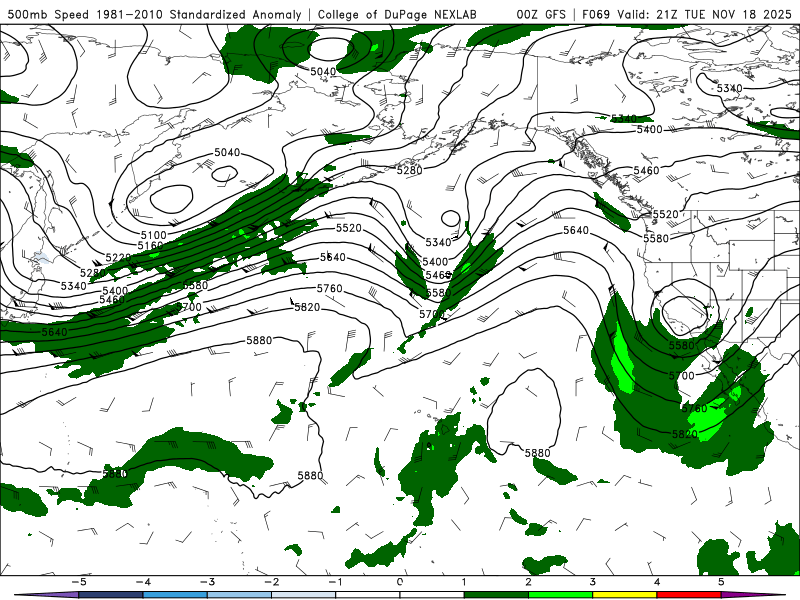Click the colorbar tick label "0"
This screenshot has height=600, width=800.
coord(400,582)
